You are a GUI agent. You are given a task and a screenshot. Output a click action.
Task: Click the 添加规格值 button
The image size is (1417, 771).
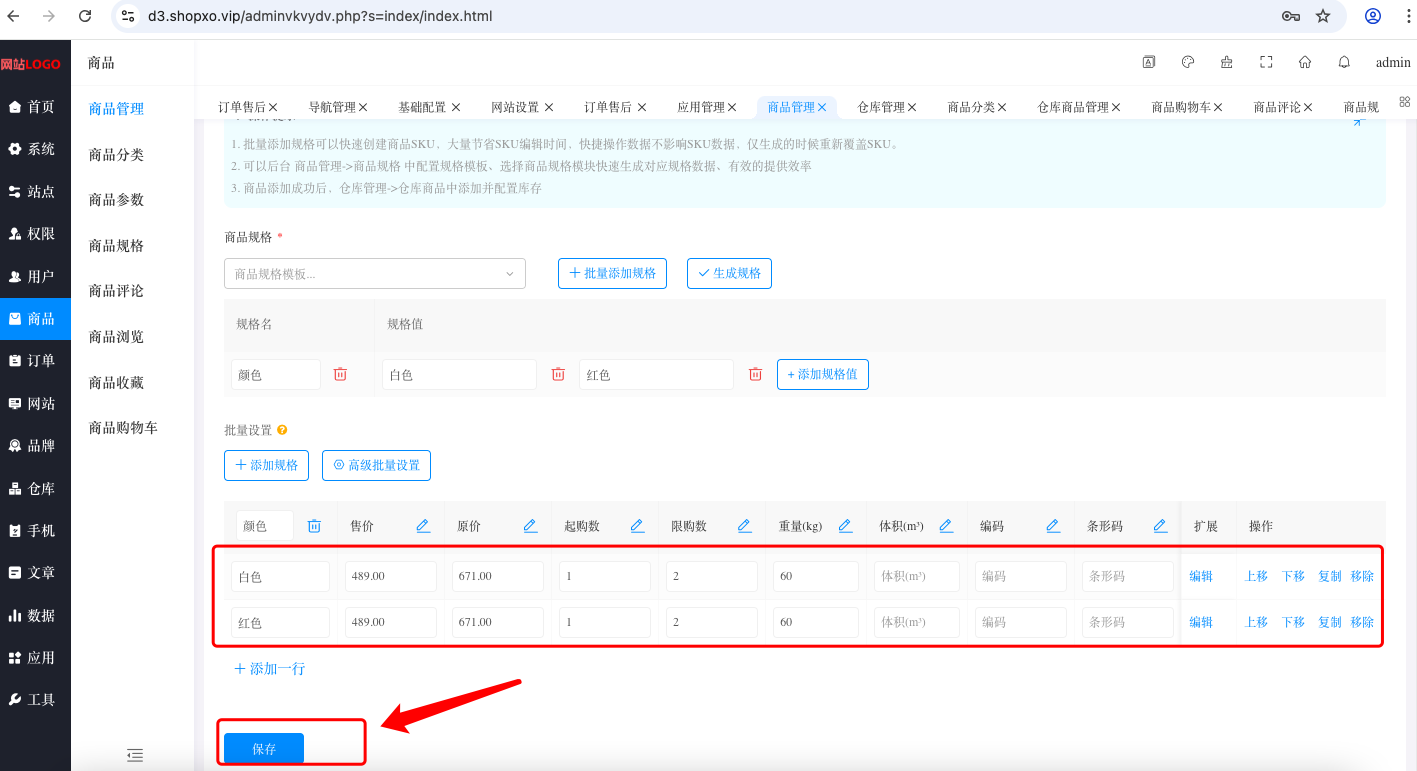[x=823, y=374]
